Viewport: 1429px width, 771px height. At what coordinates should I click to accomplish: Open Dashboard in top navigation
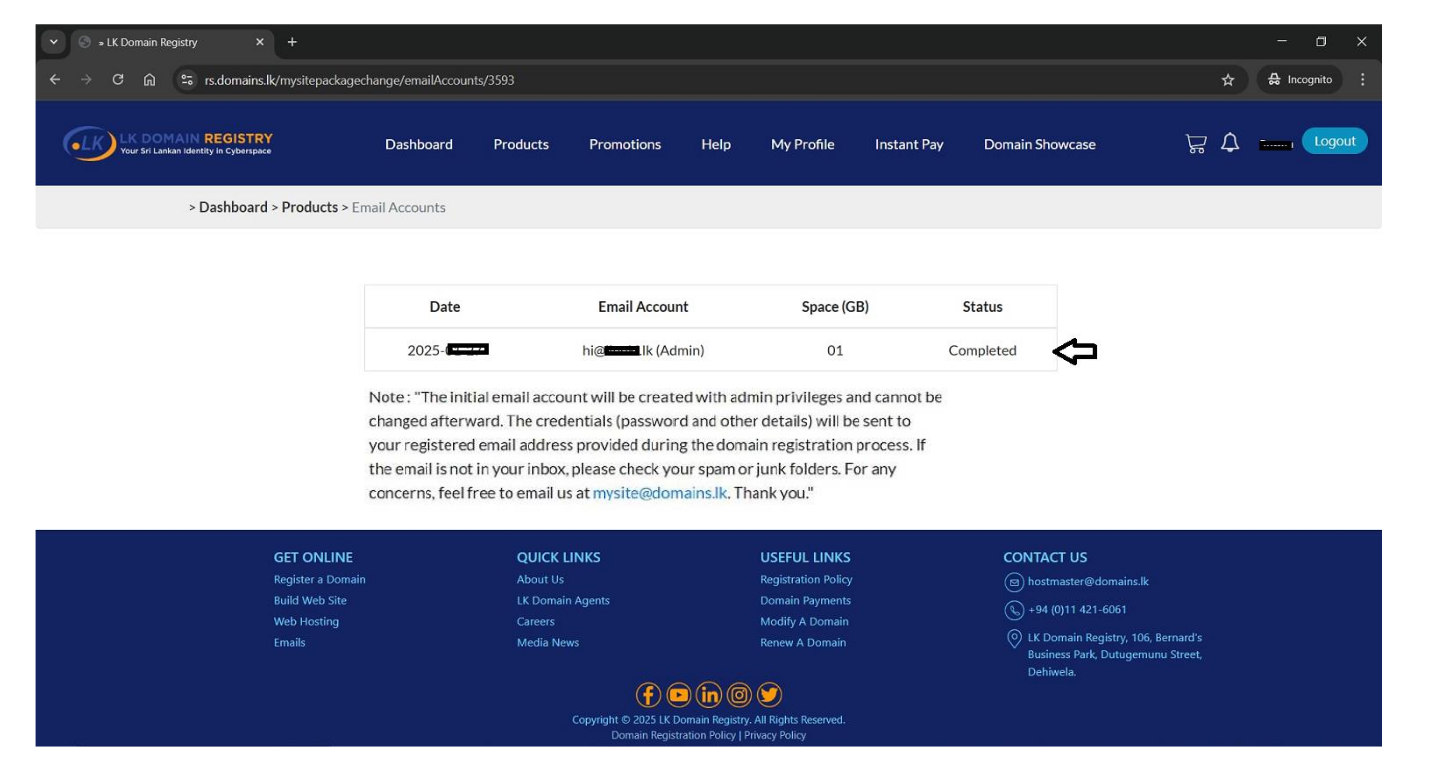click(419, 144)
